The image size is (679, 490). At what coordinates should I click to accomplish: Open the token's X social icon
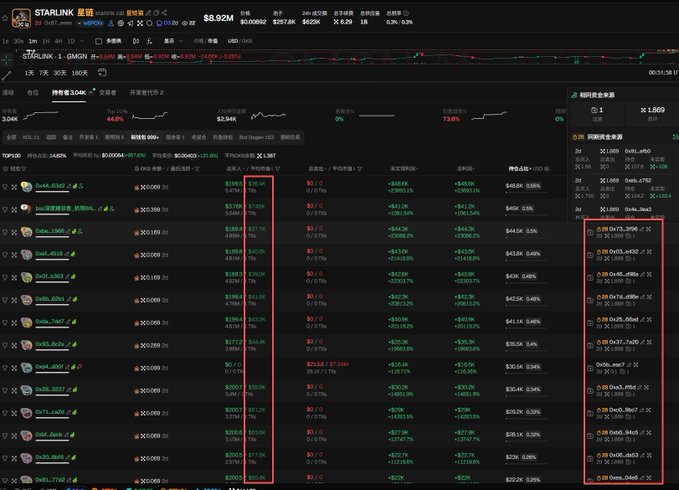click(140, 23)
